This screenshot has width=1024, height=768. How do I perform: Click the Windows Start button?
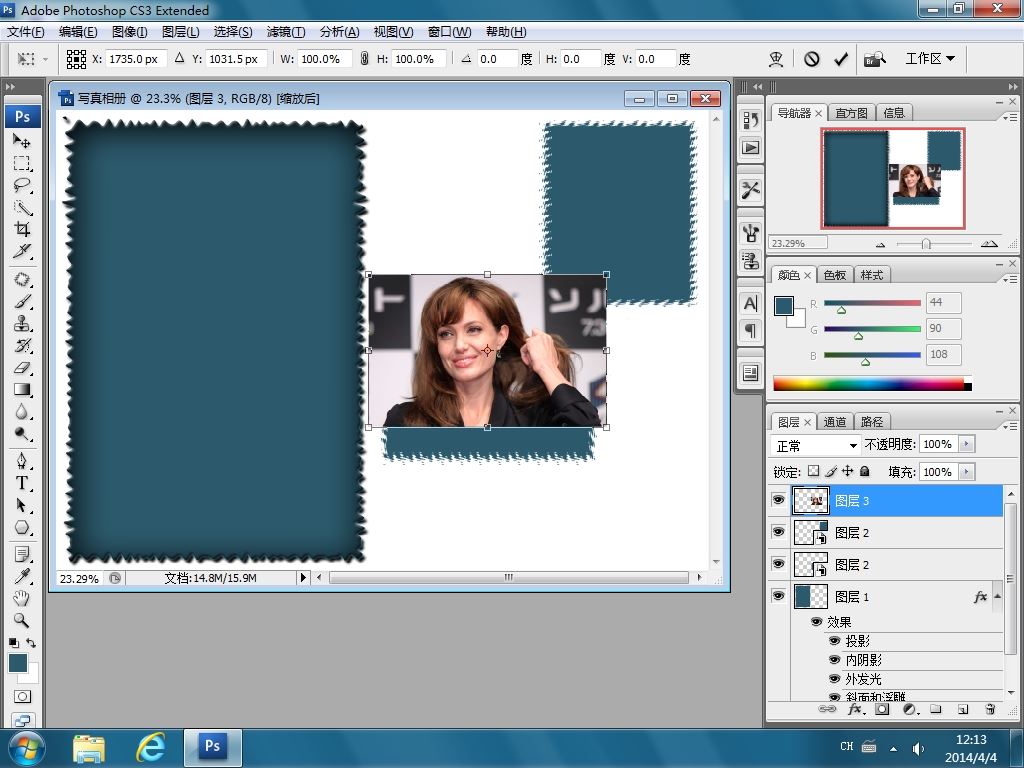point(25,748)
